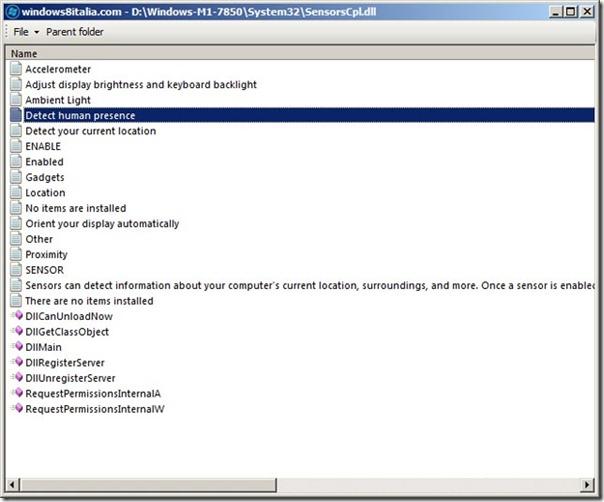Select DllGetClassObject export entry

[x=67, y=332]
